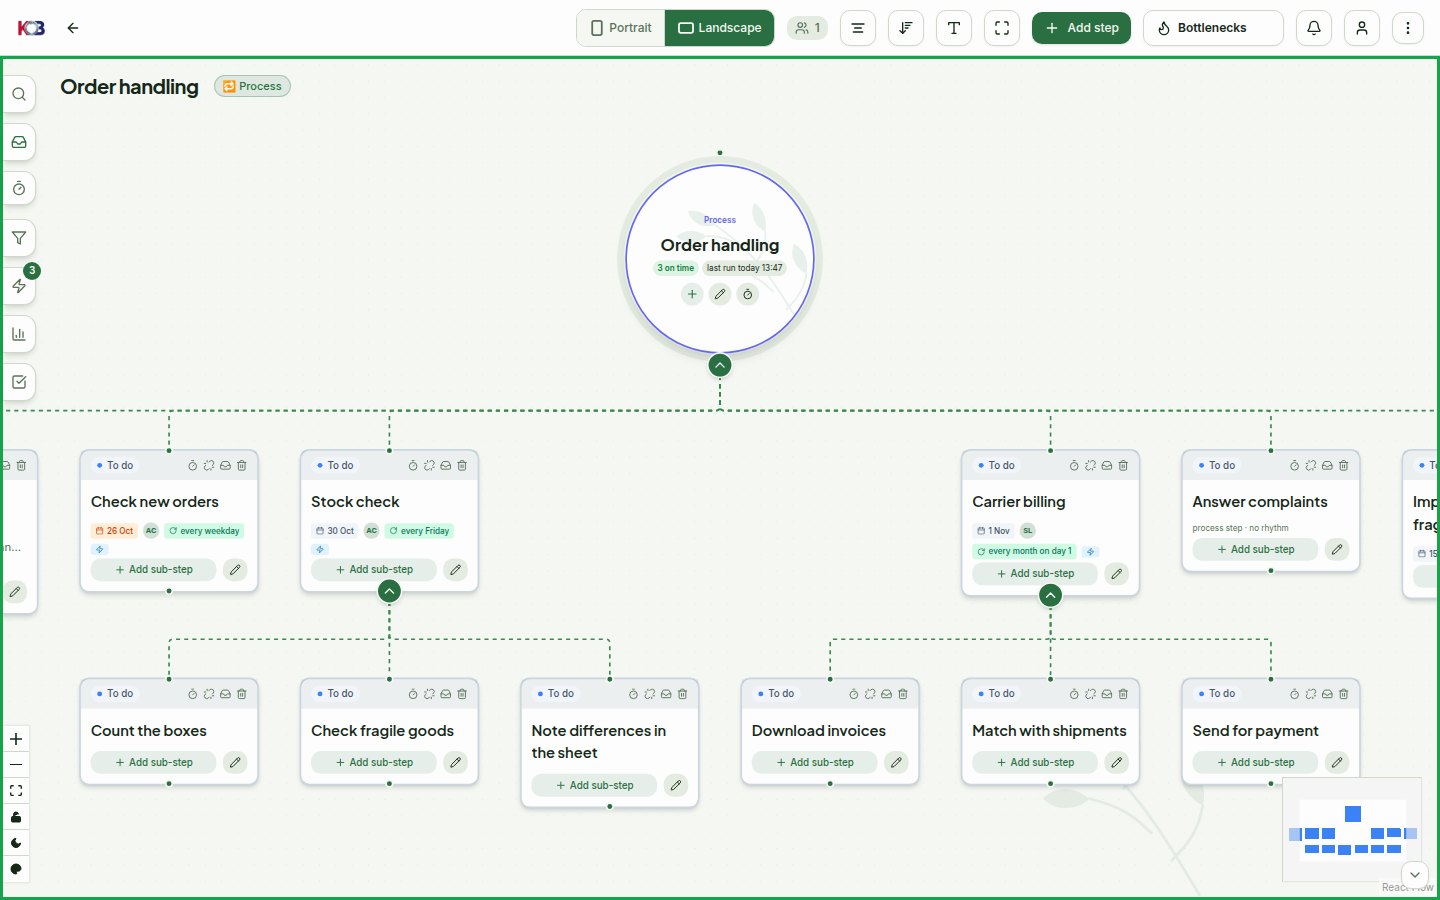Screen dimensions: 1440x900
Task: Zoom out the canvas with the minus control
Action: 16,765
